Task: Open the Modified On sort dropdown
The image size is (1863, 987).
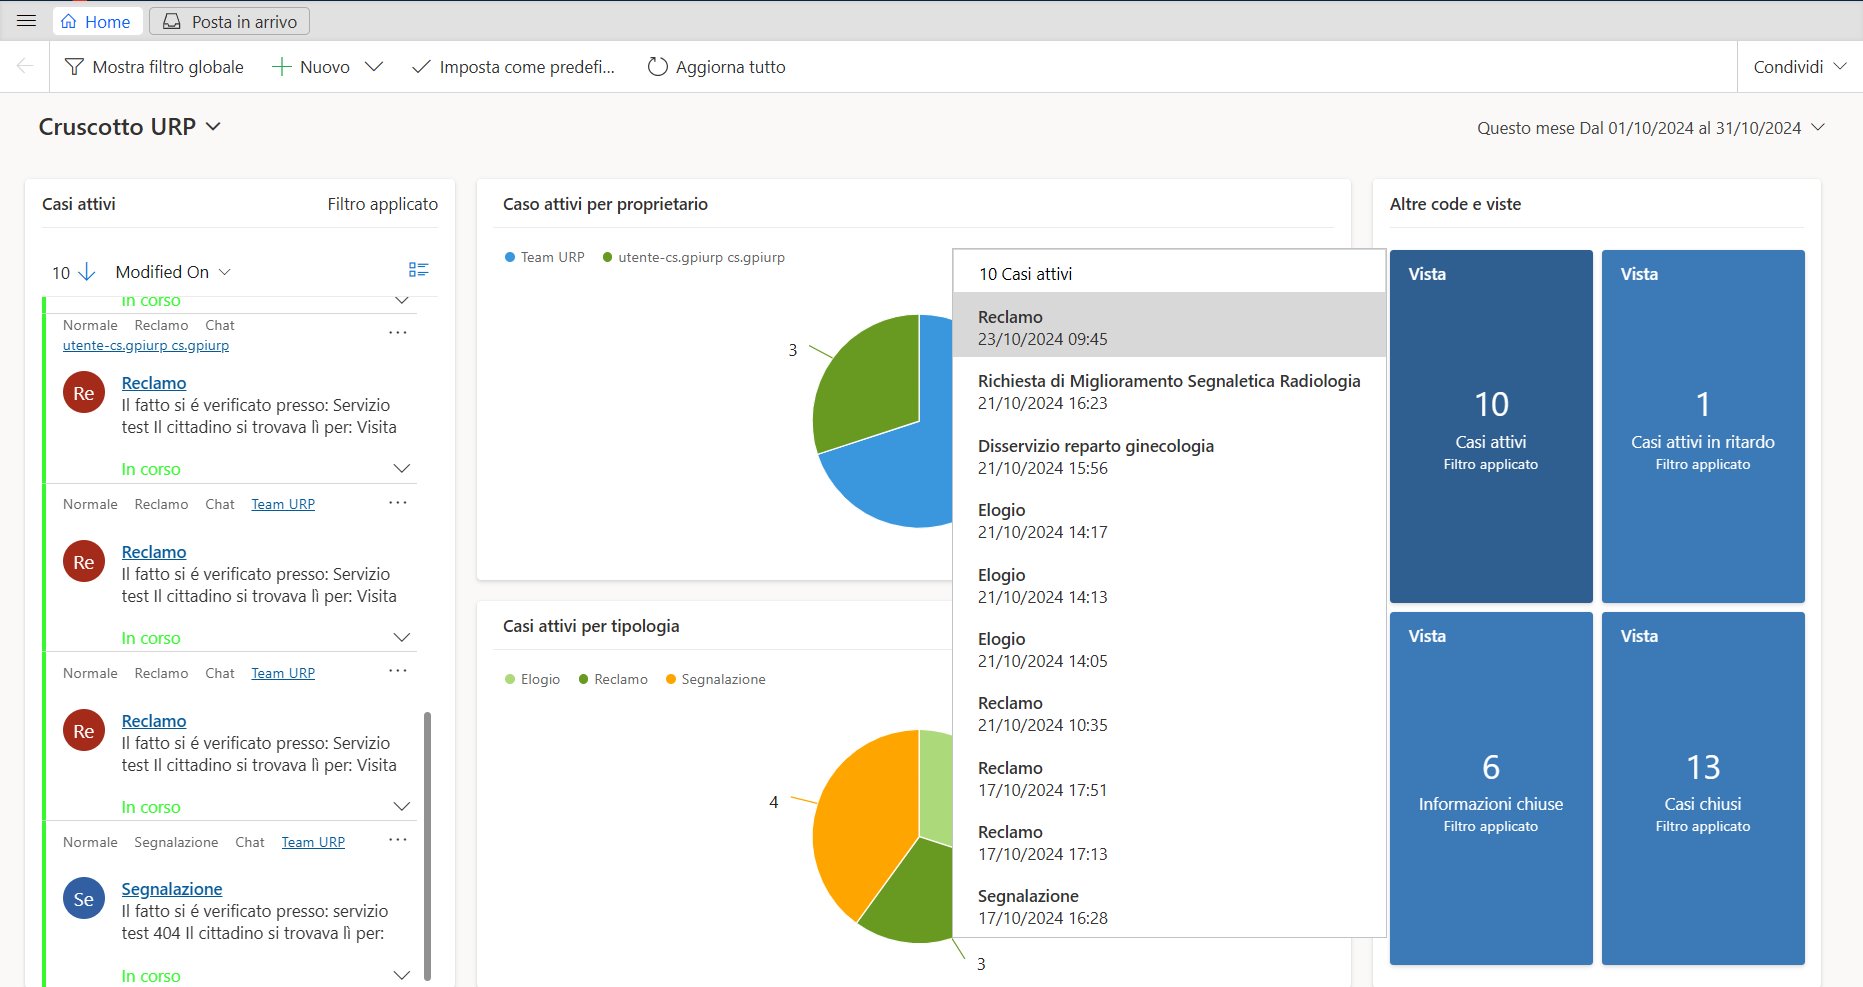Action: pyautogui.click(x=173, y=272)
